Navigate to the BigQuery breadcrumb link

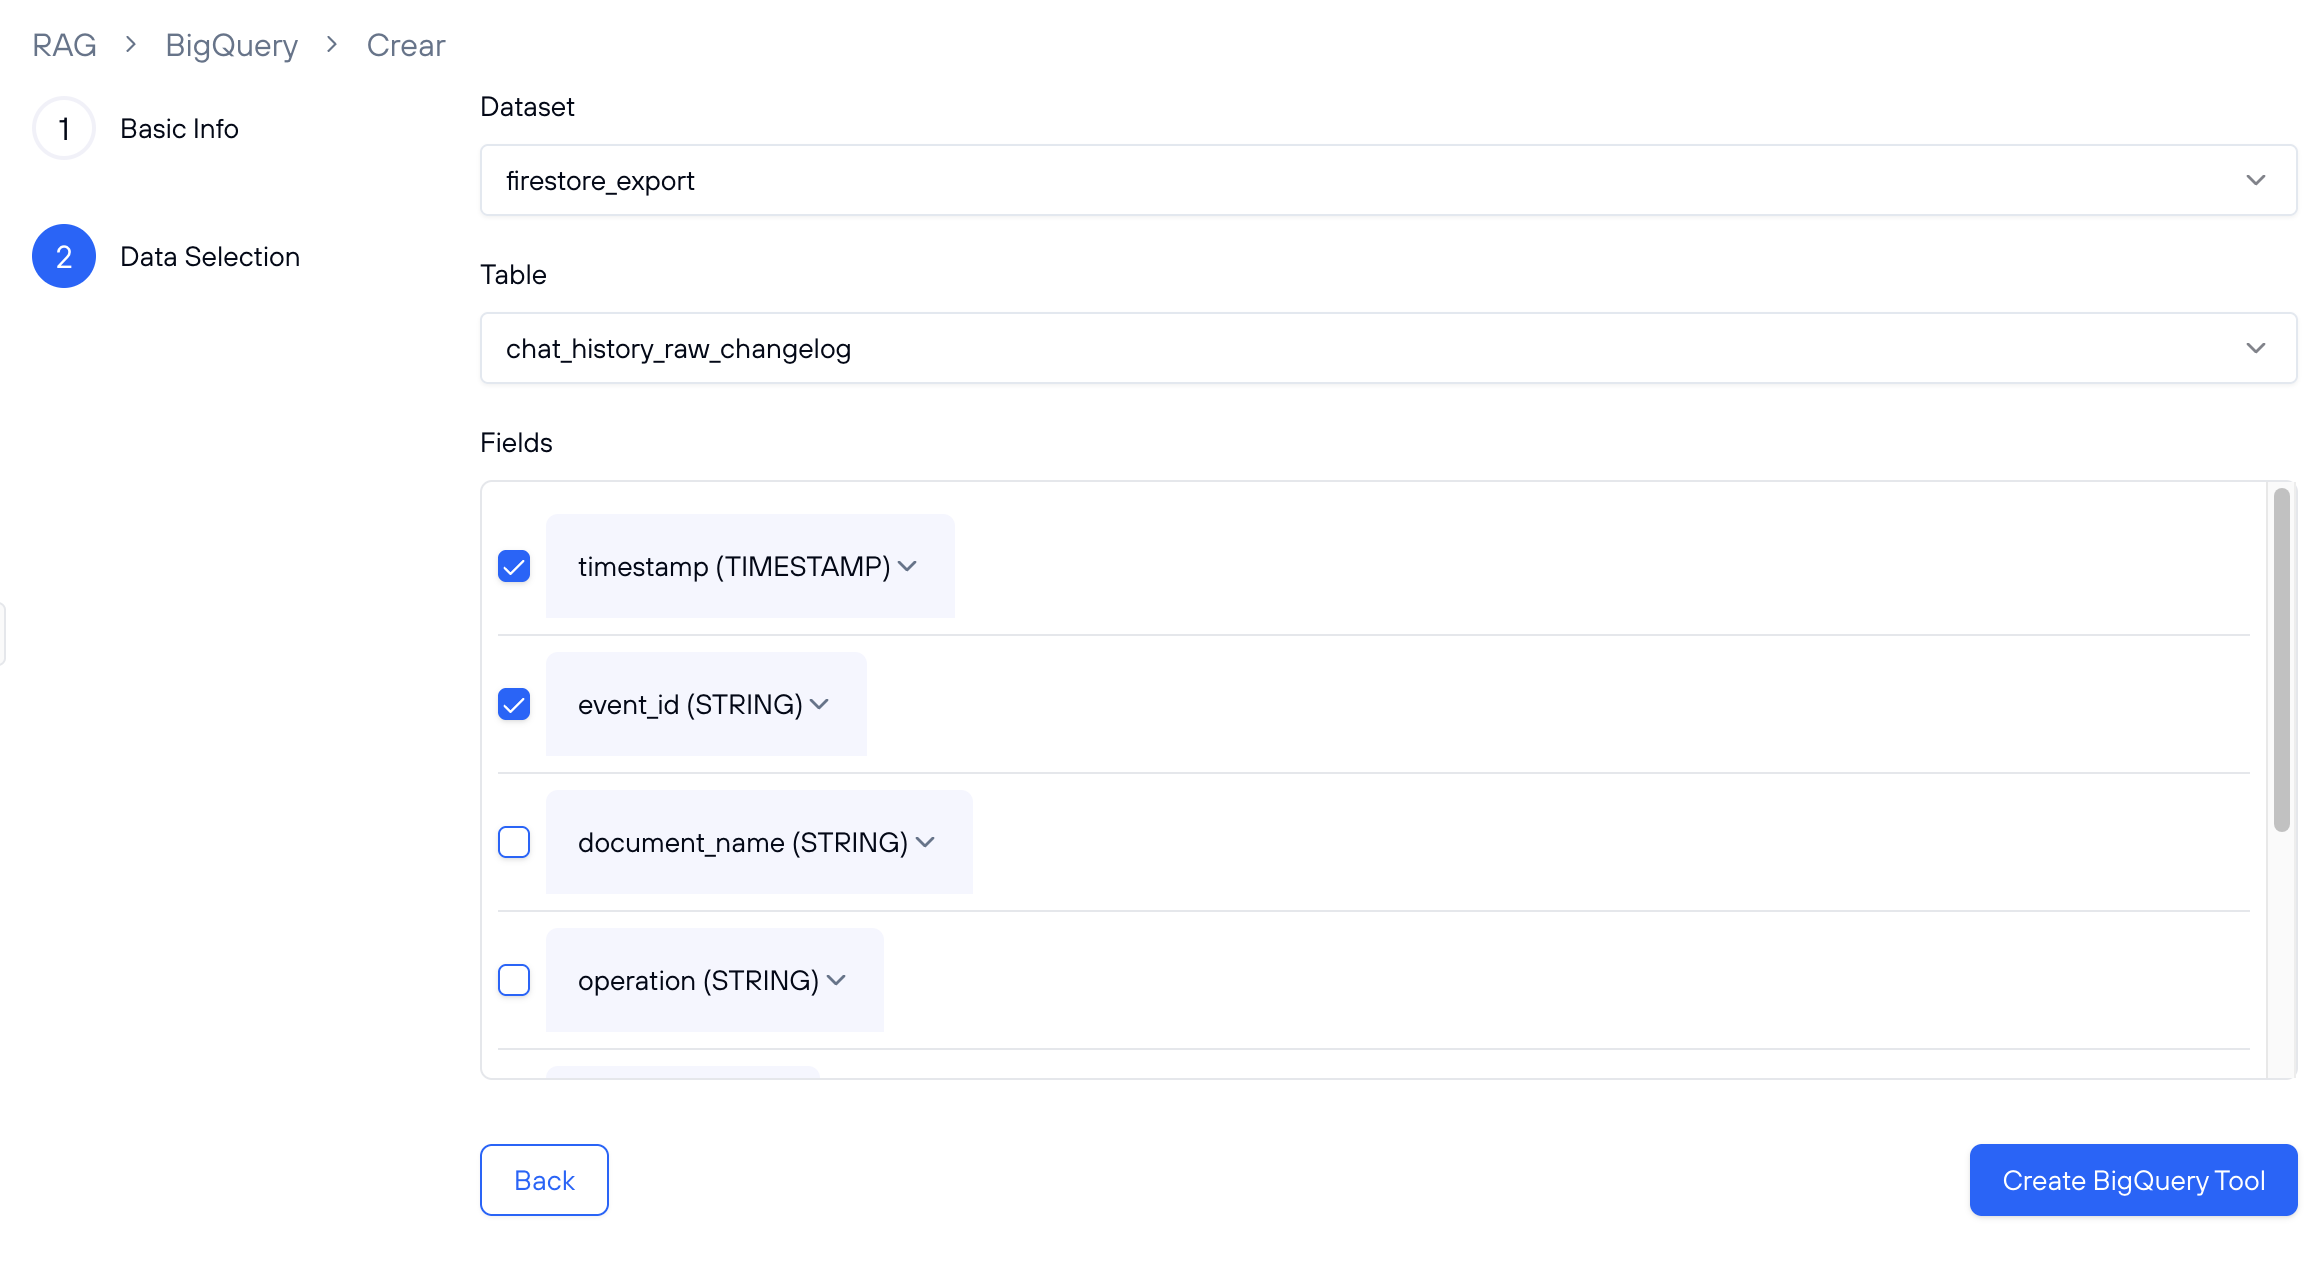coord(230,44)
